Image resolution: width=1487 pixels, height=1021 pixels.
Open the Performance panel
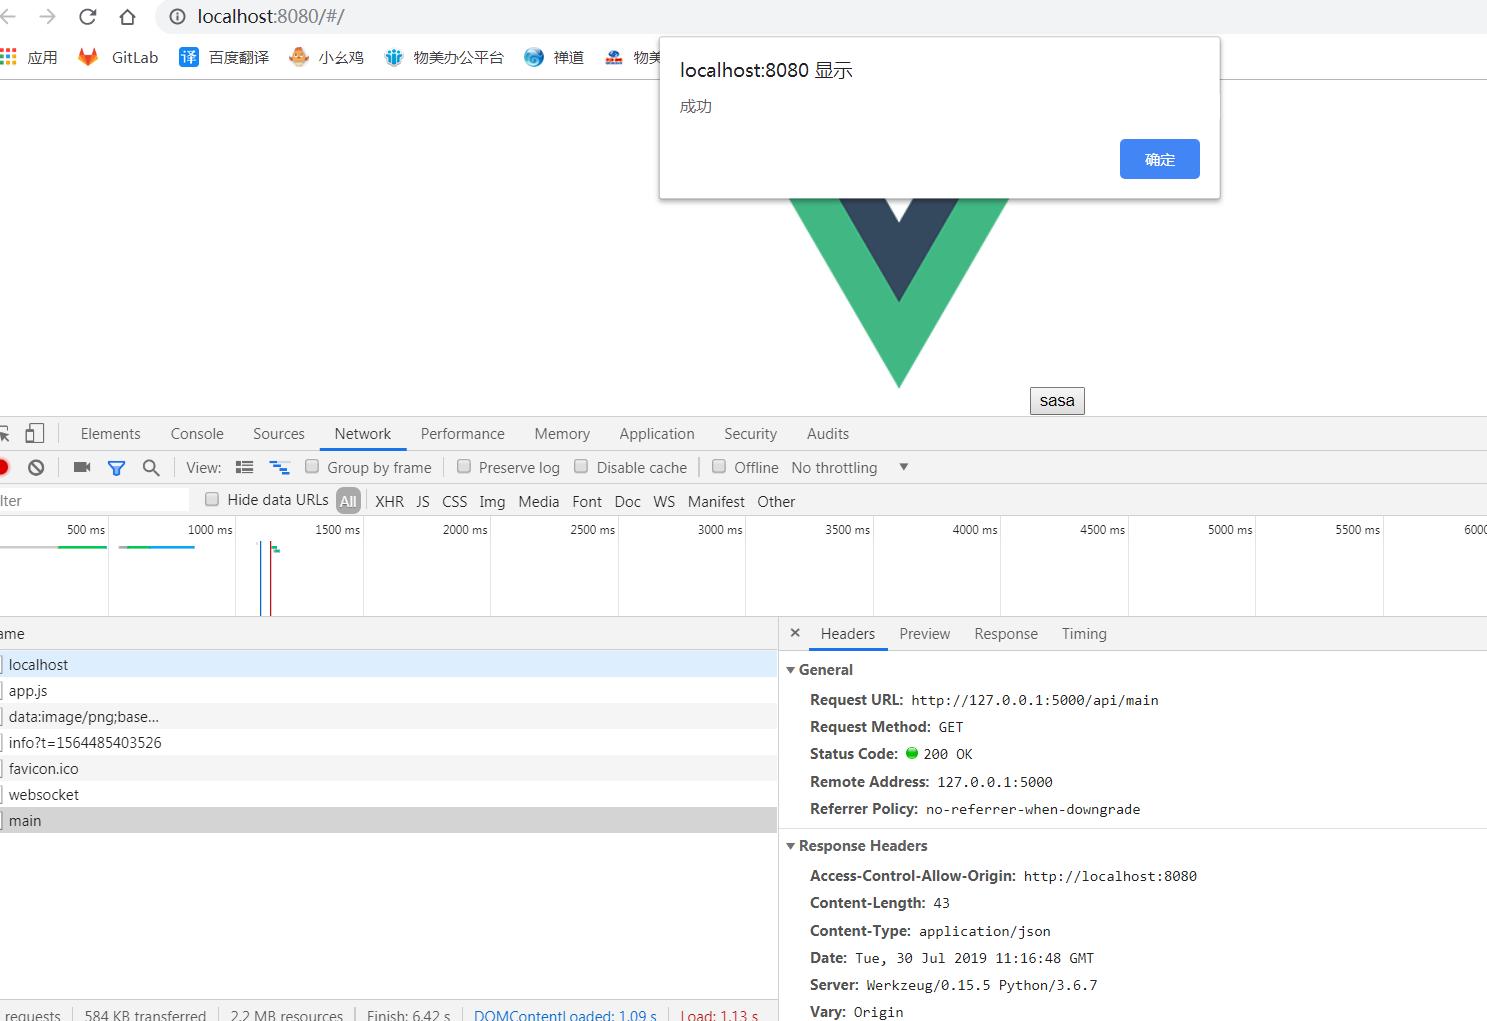(463, 434)
